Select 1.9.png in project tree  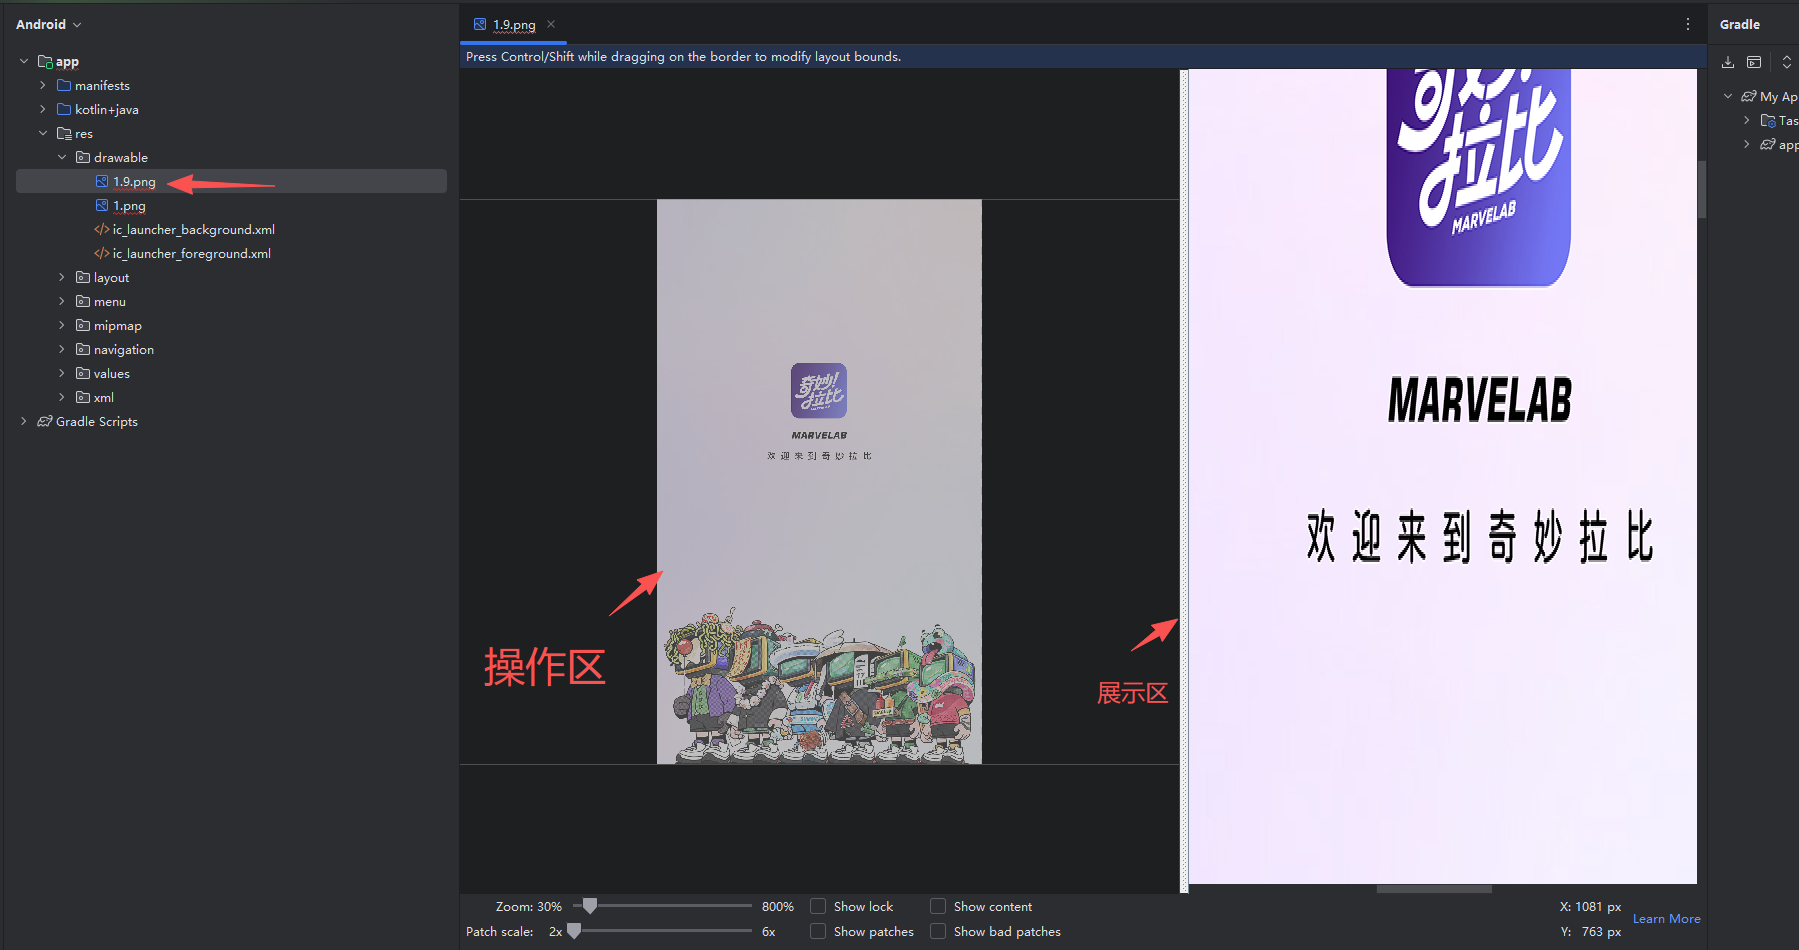(231, 181)
